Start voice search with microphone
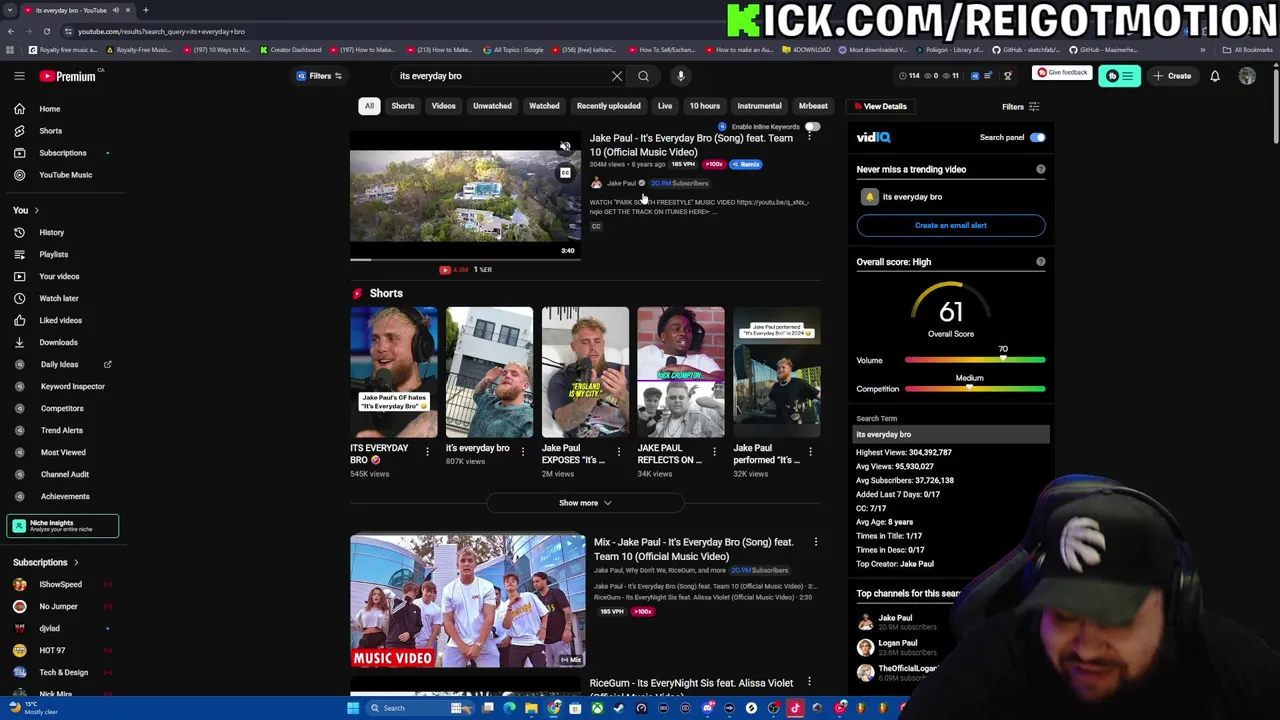 coord(681,76)
